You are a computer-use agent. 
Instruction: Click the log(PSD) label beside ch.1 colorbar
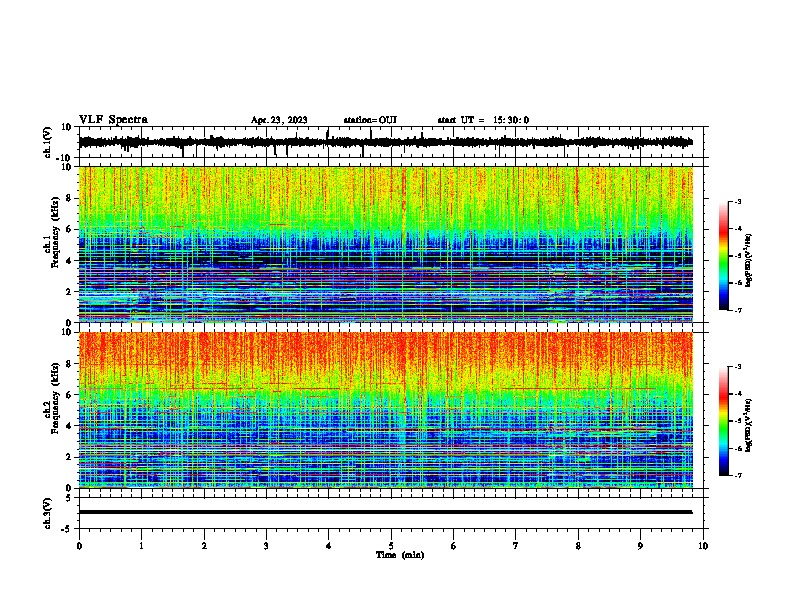point(748,260)
